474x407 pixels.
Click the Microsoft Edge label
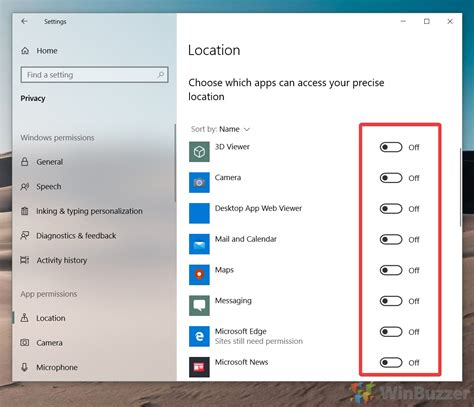click(241, 331)
